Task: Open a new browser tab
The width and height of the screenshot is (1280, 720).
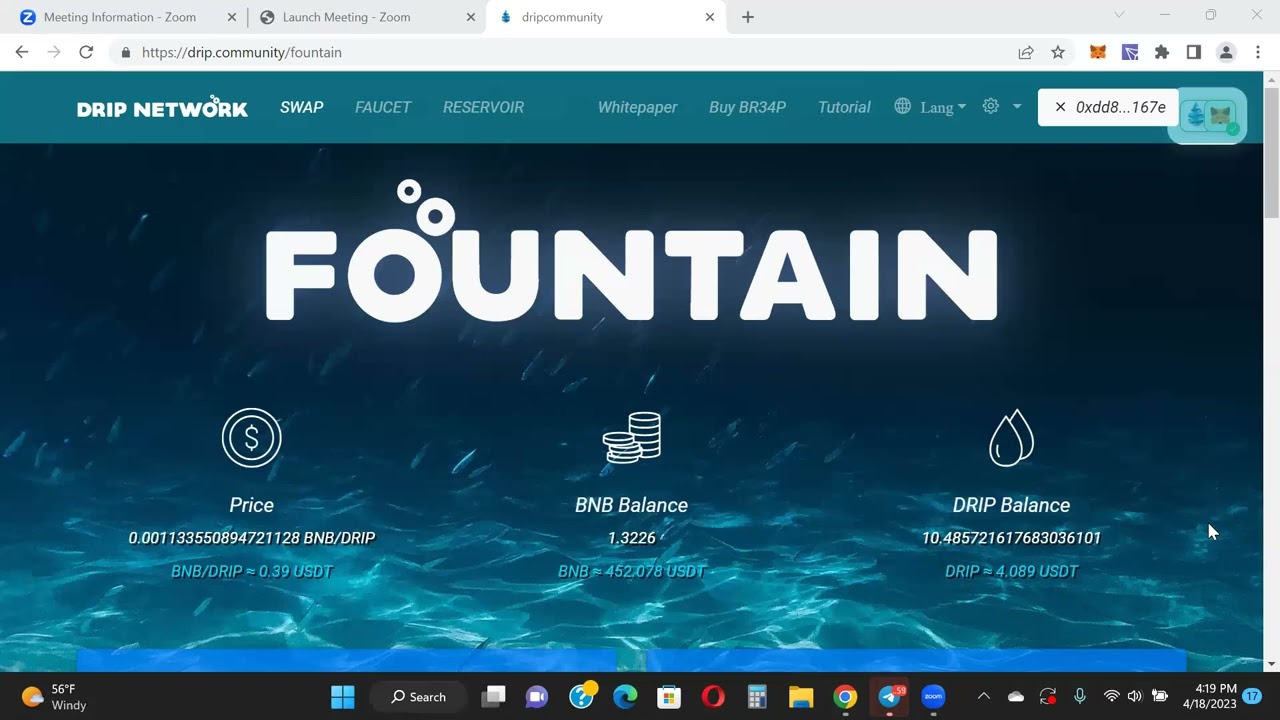Action: coord(747,17)
